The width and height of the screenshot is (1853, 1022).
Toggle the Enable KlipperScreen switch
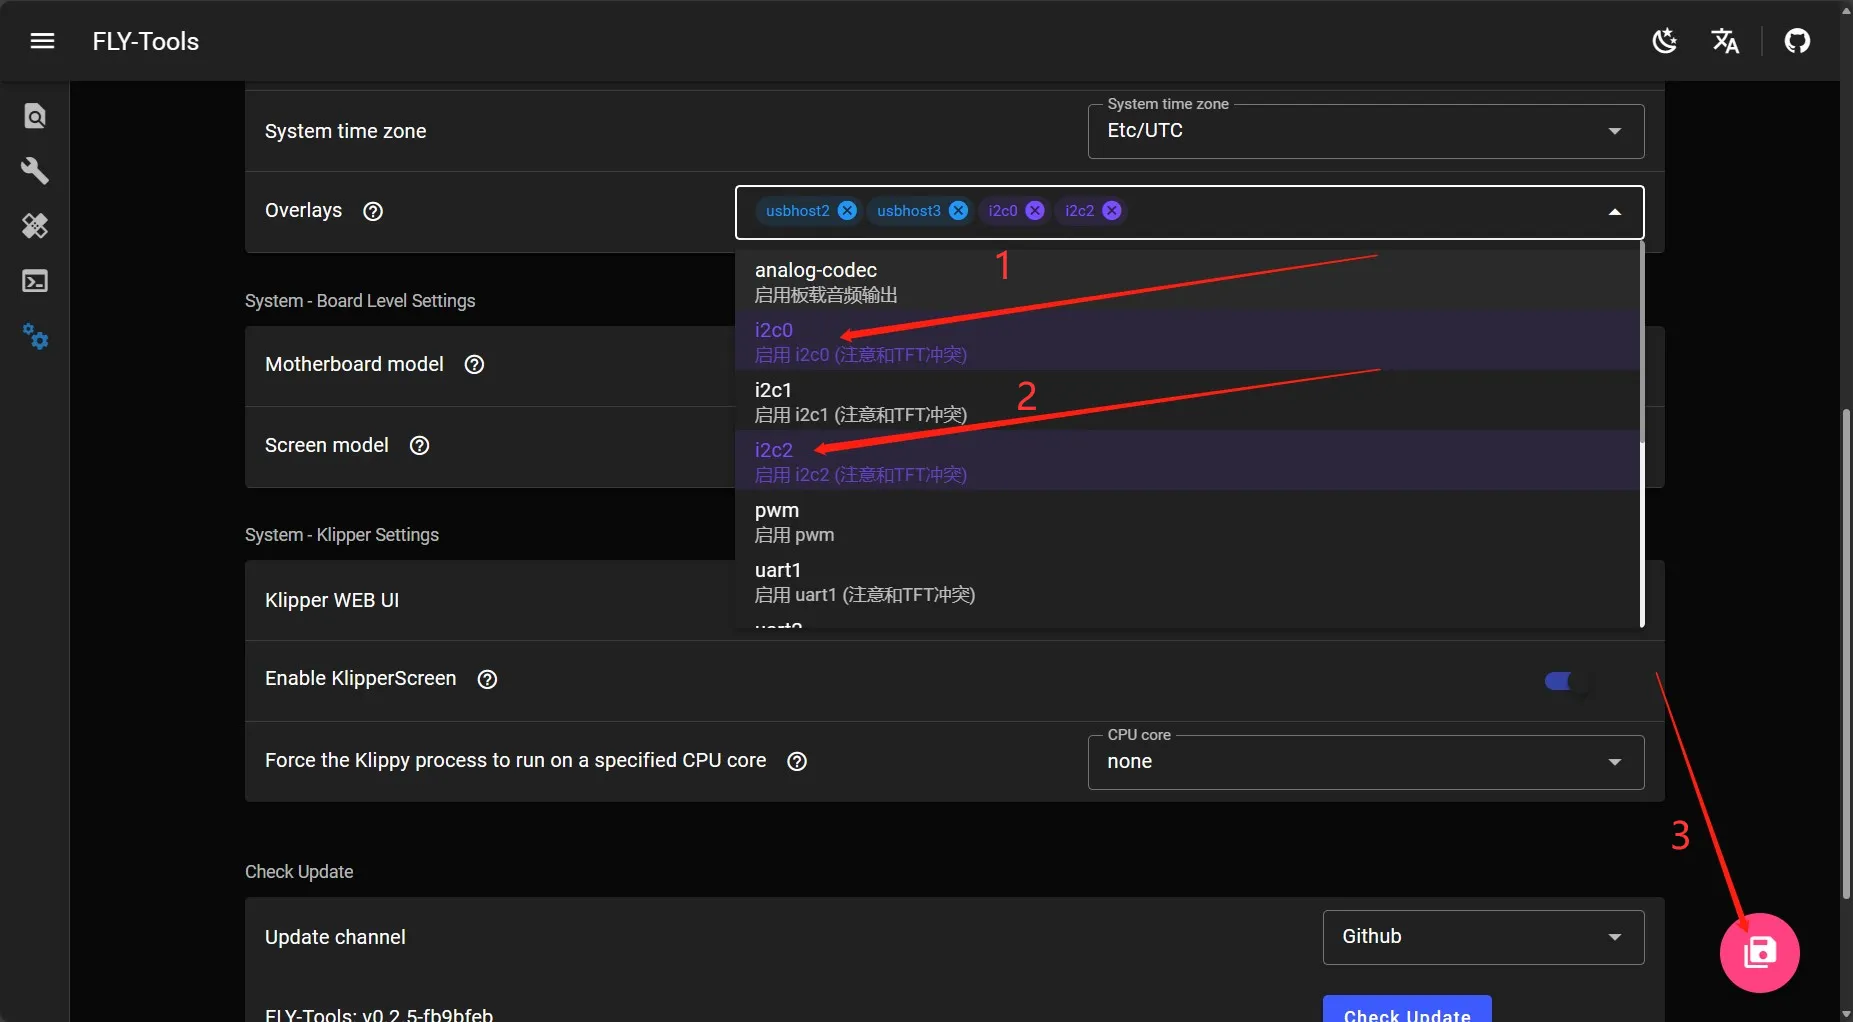(1565, 681)
